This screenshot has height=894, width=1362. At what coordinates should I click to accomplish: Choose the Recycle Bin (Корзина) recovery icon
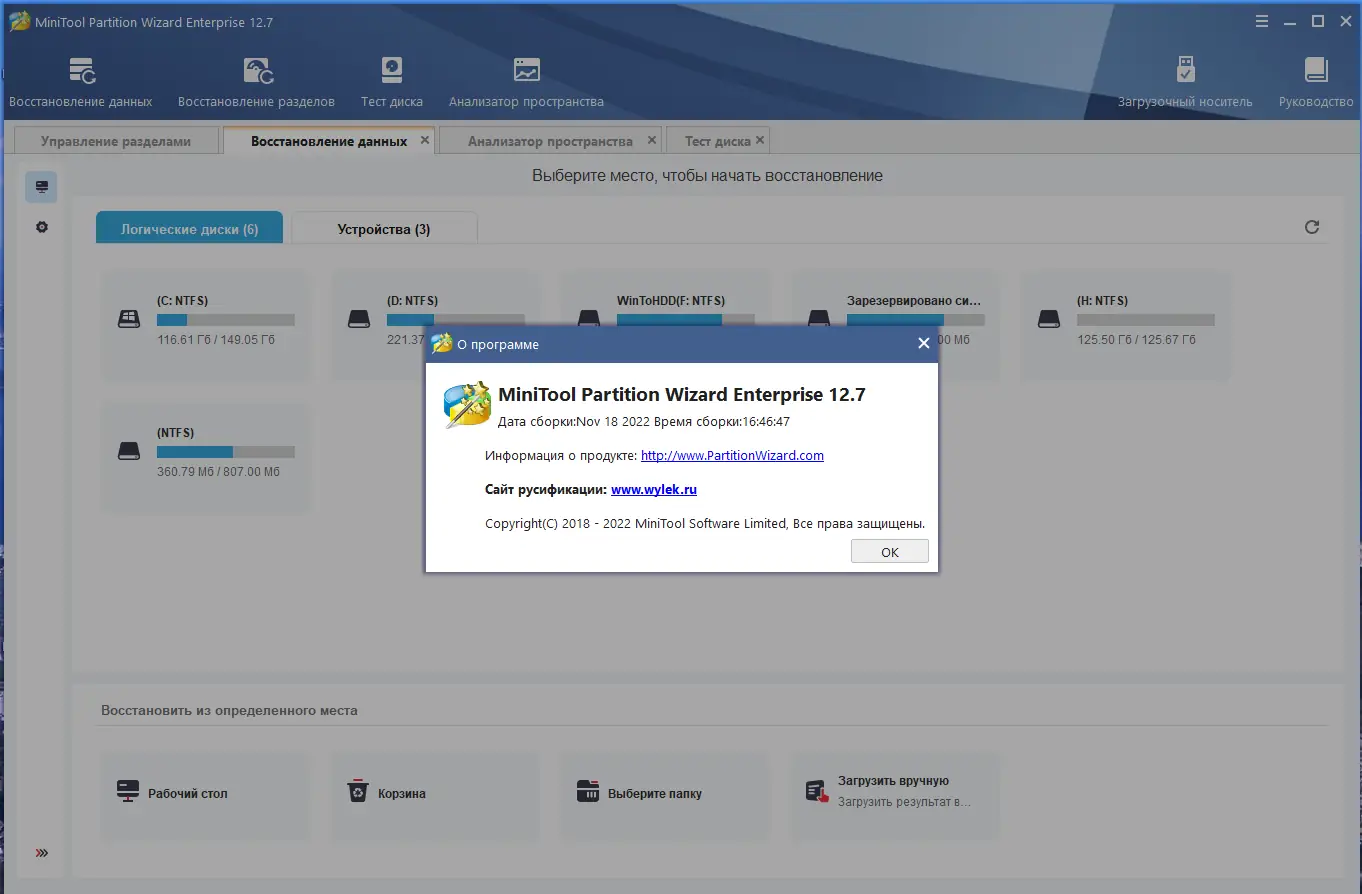click(358, 792)
